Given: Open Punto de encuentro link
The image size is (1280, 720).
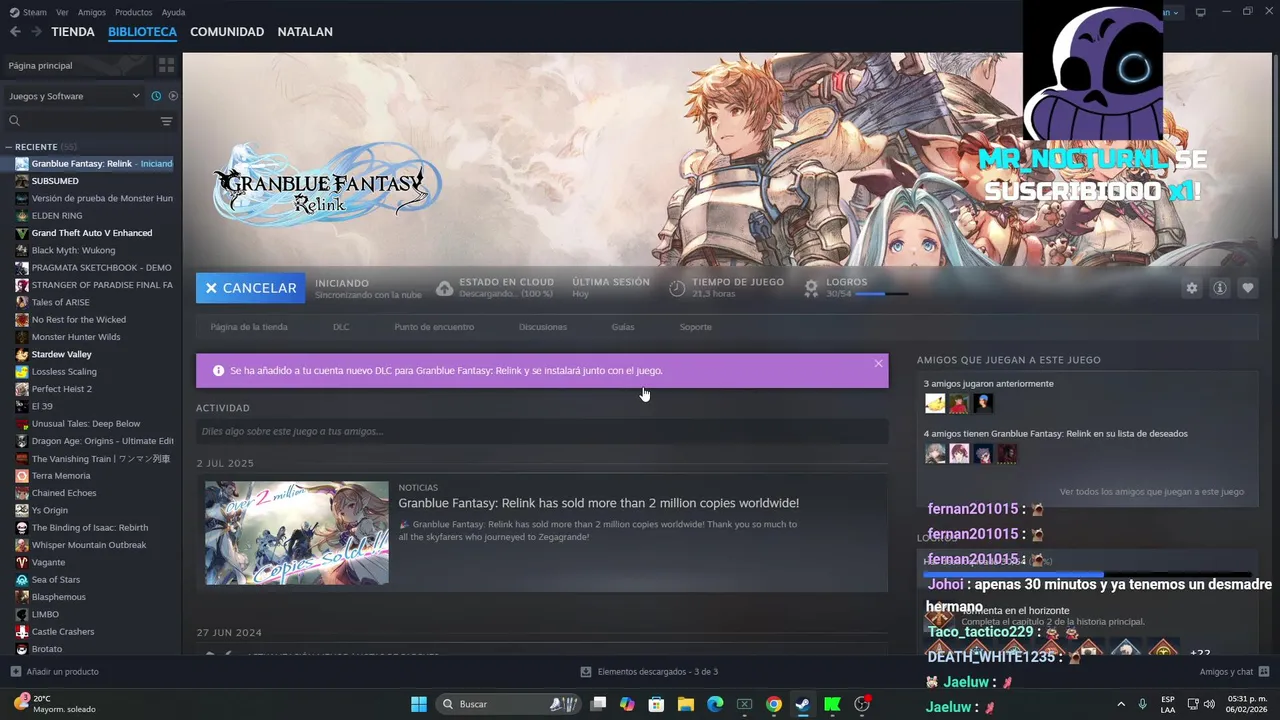Looking at the screenshot, I should pos(434,327).
